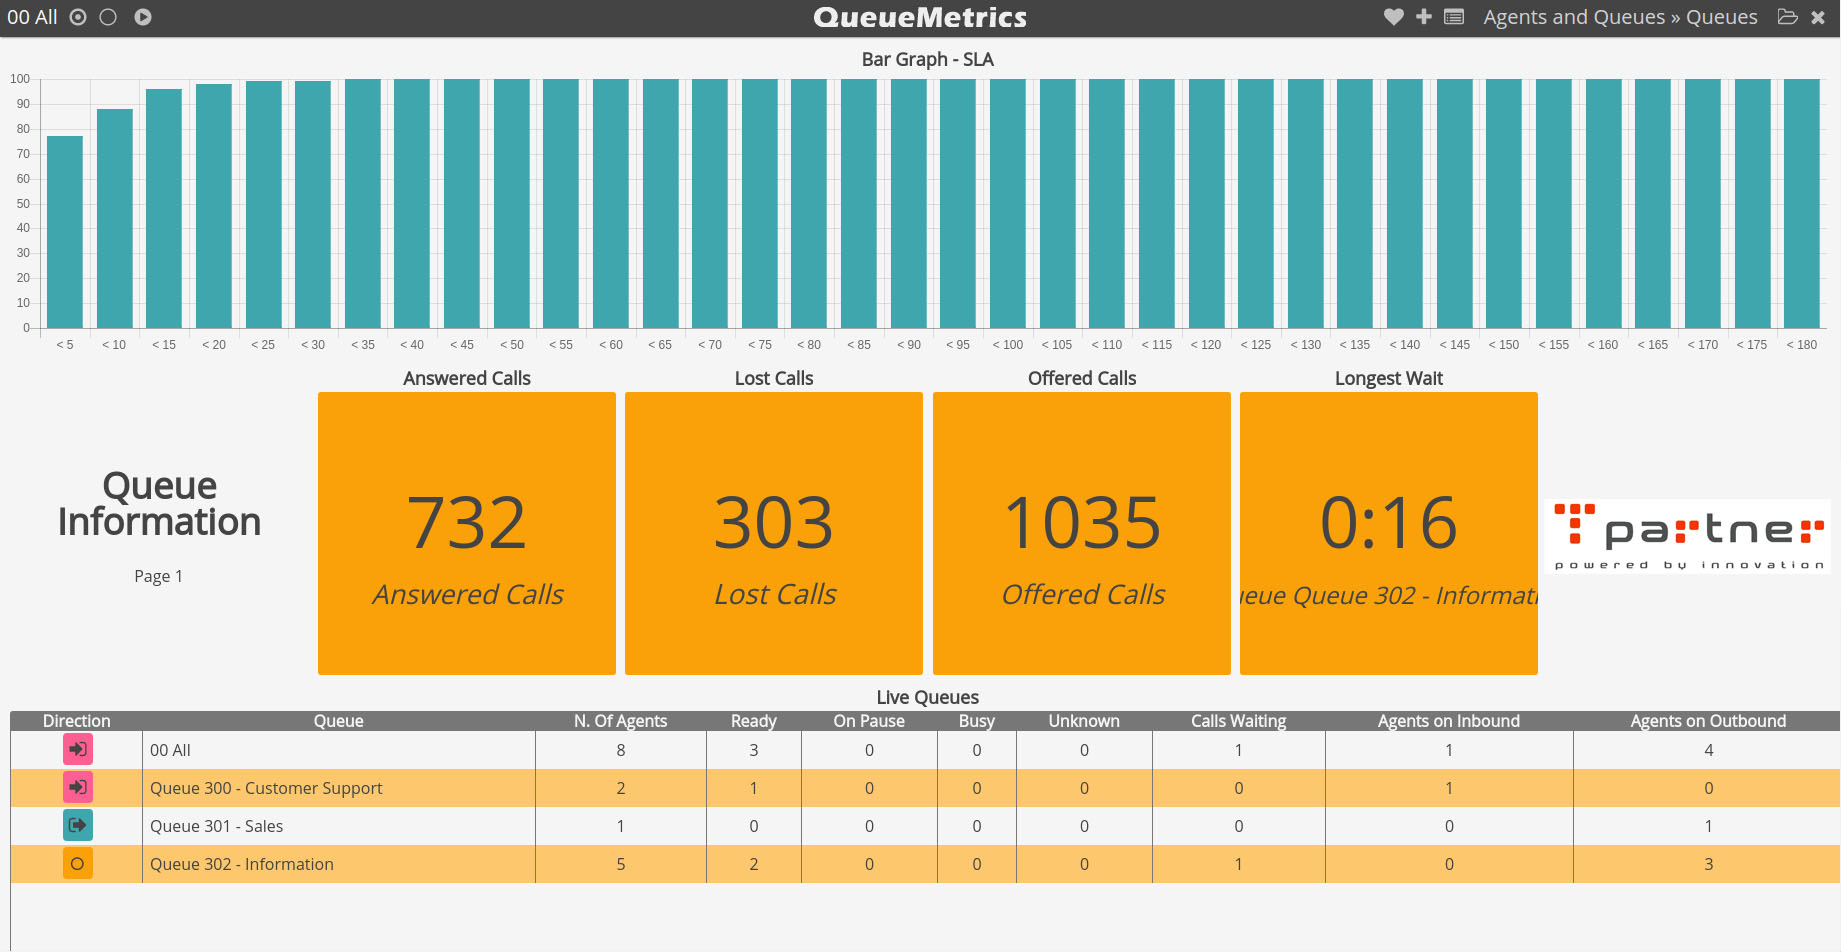Click the inbound icon for 00 All
Screen dimensions: 1841x952
78,749
